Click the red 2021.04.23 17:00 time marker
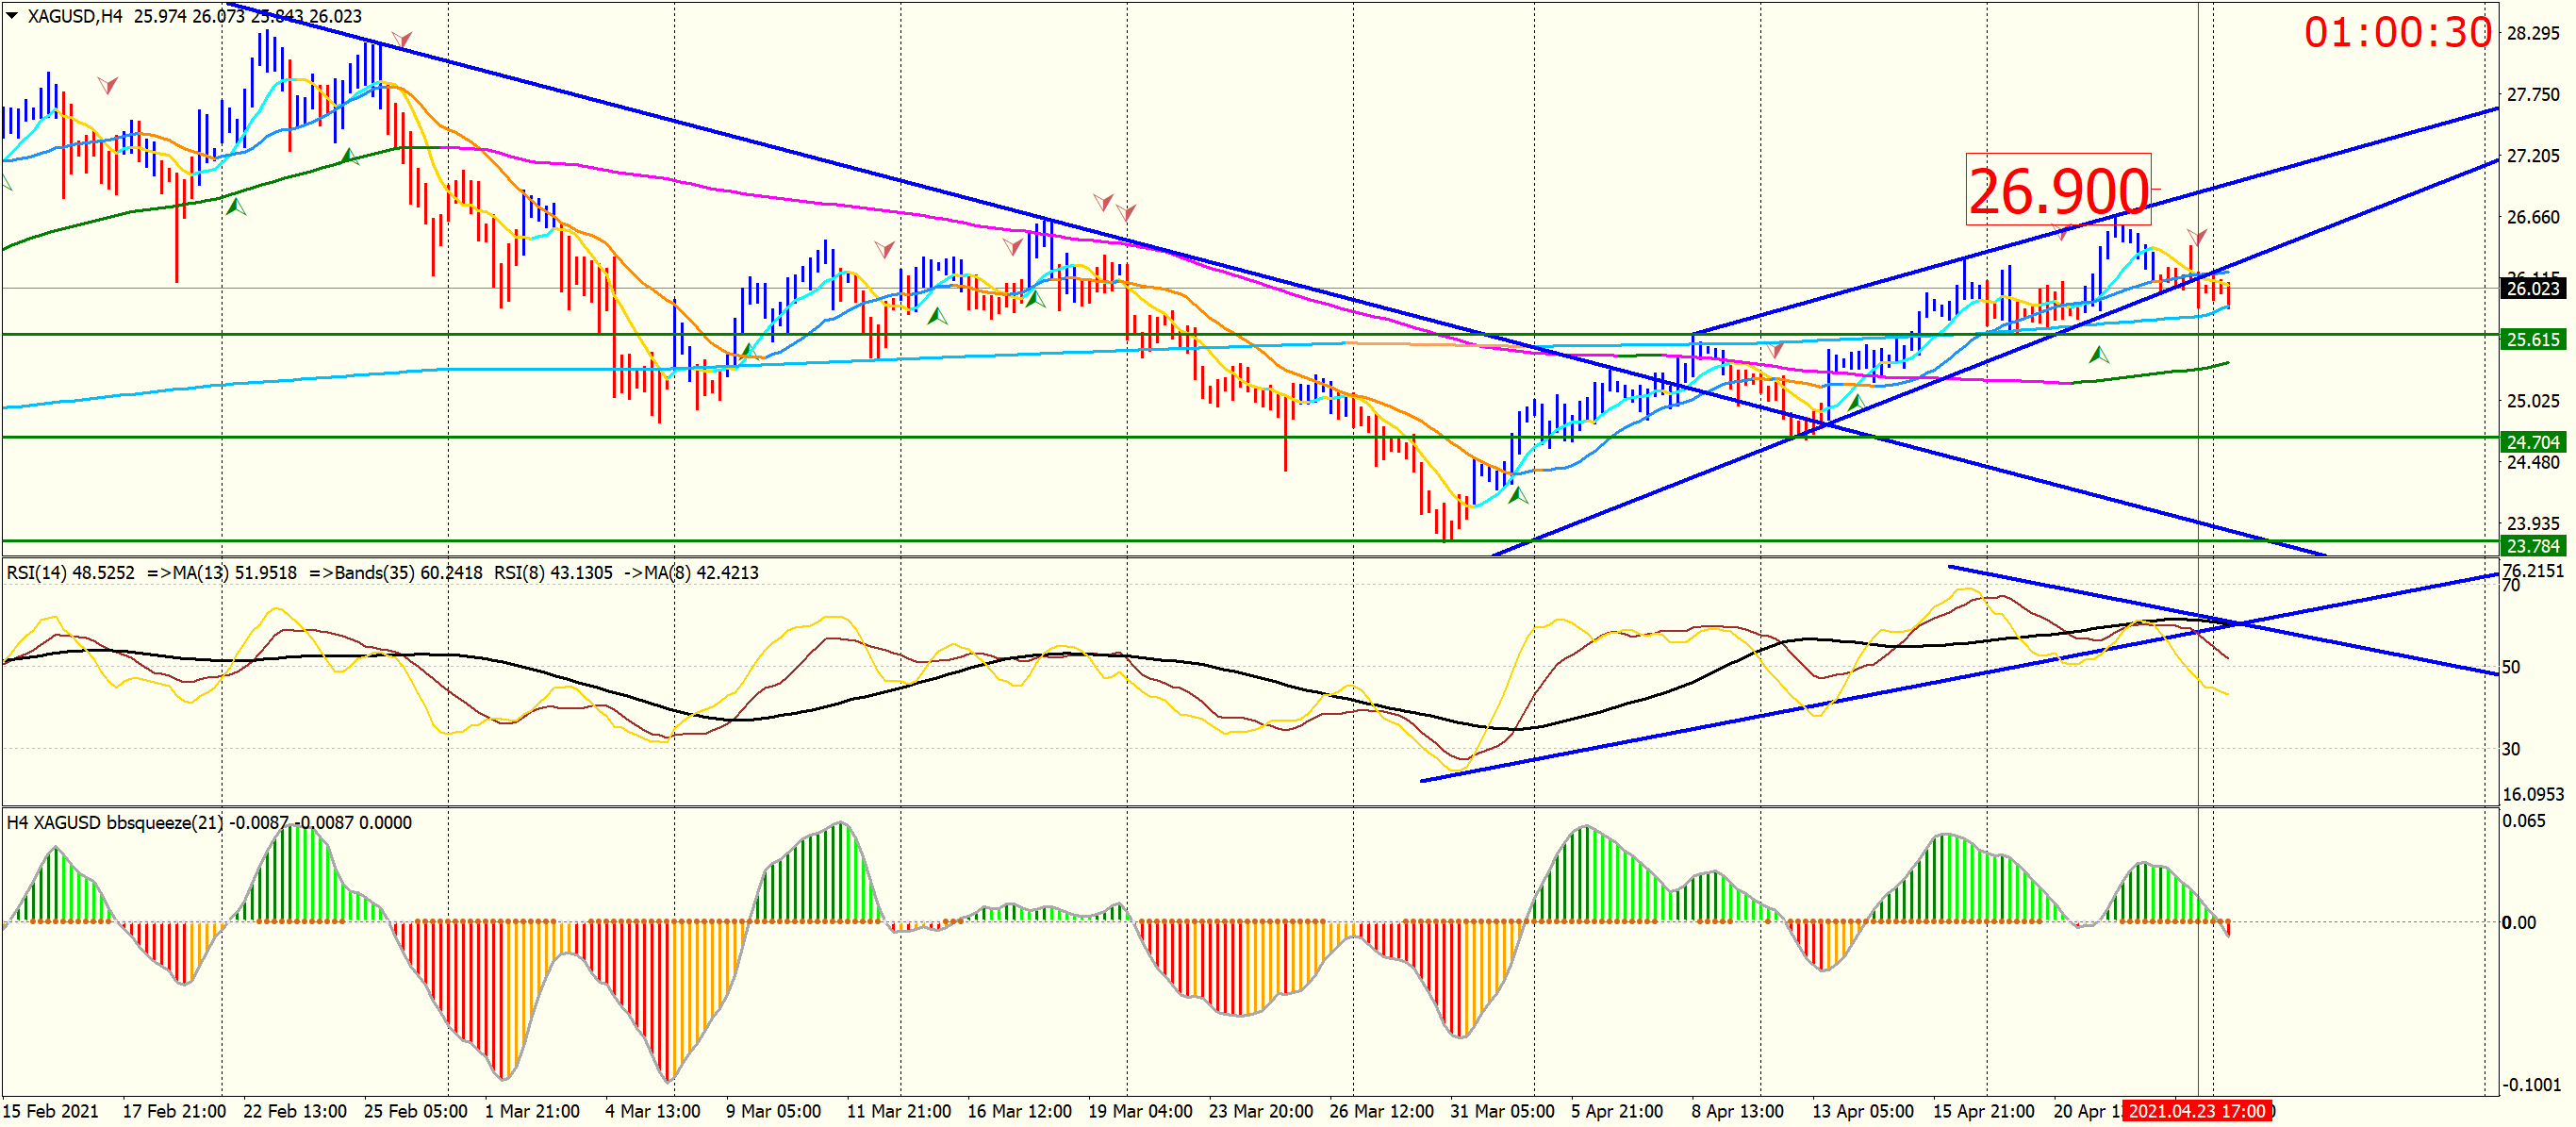This screenshot has height=1127, width=2576. [x=2196, y=1111]
